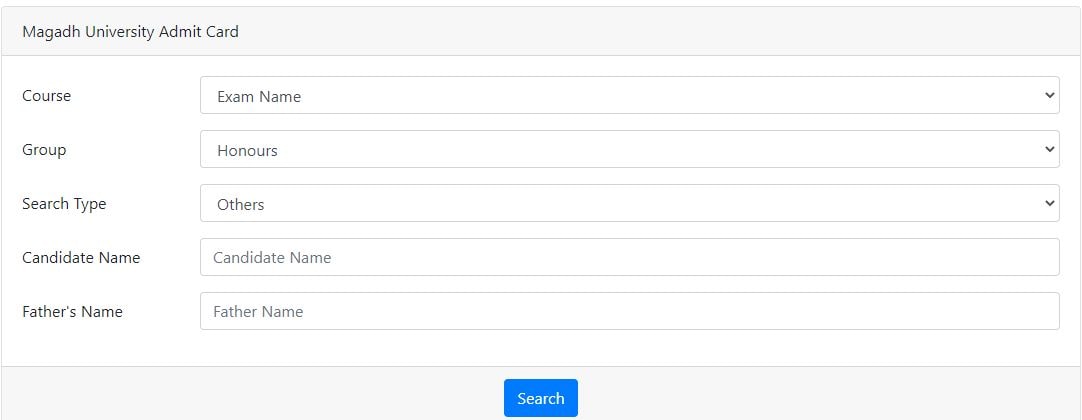Click the Search Type field label
The width and height of the screenshot is (1082, 420).
pyautogui.click(x=64, y=204)
